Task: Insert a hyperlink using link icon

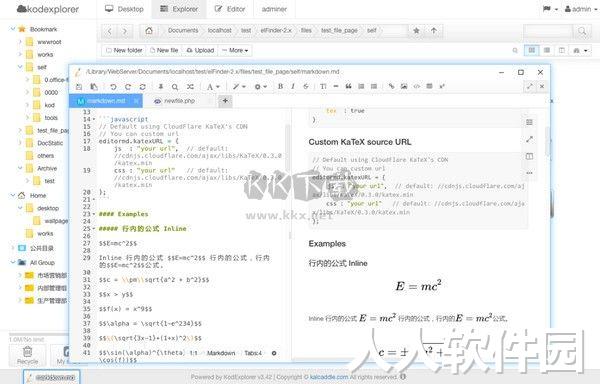Action: (x=391, y=86)
